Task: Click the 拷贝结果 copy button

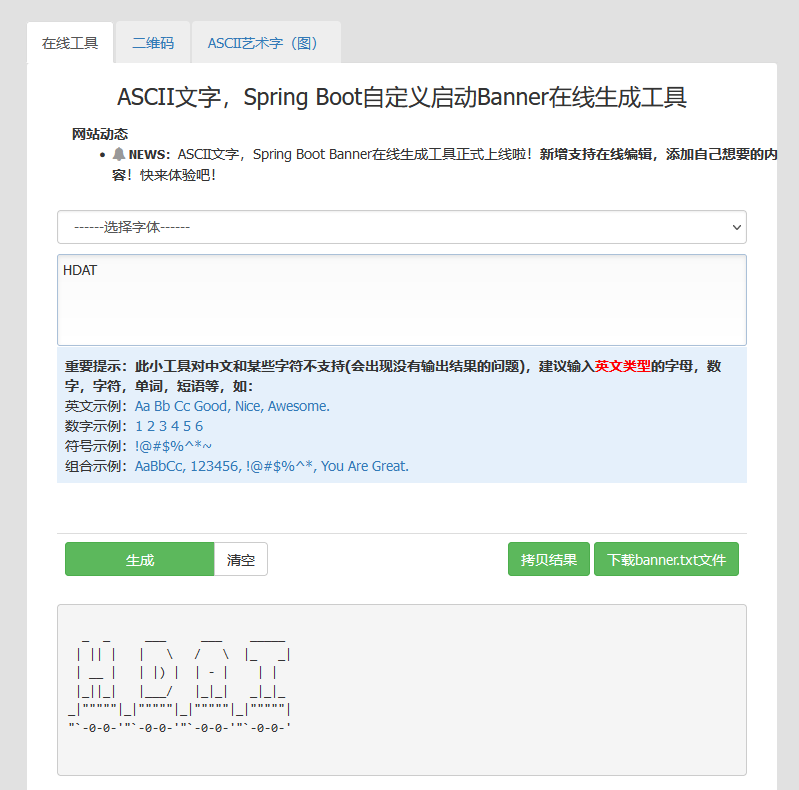Action: pos(549,559)
